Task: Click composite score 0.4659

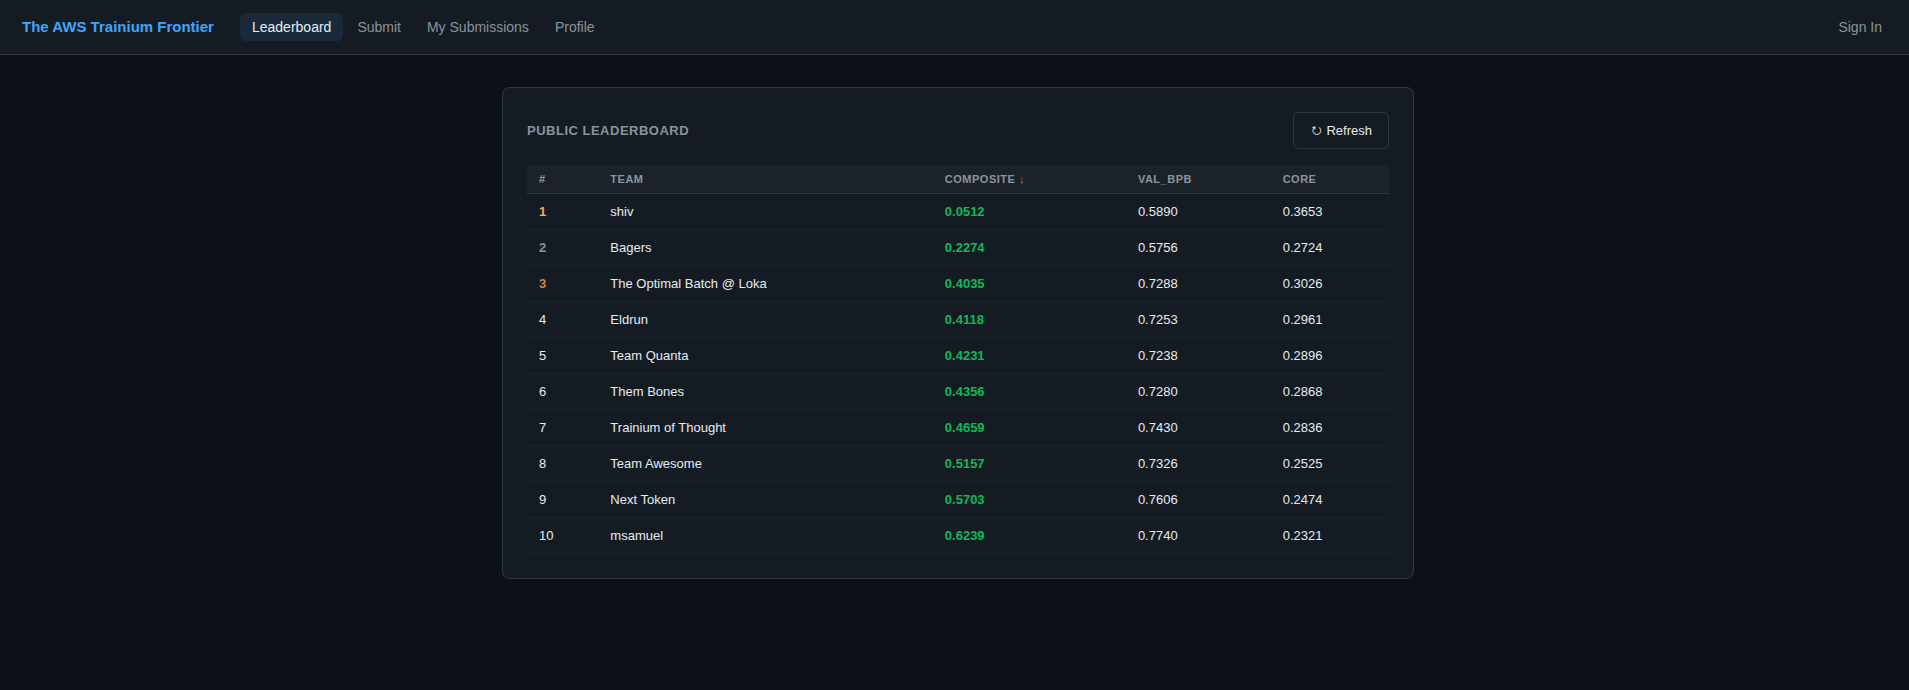Action: click(964, 428)
